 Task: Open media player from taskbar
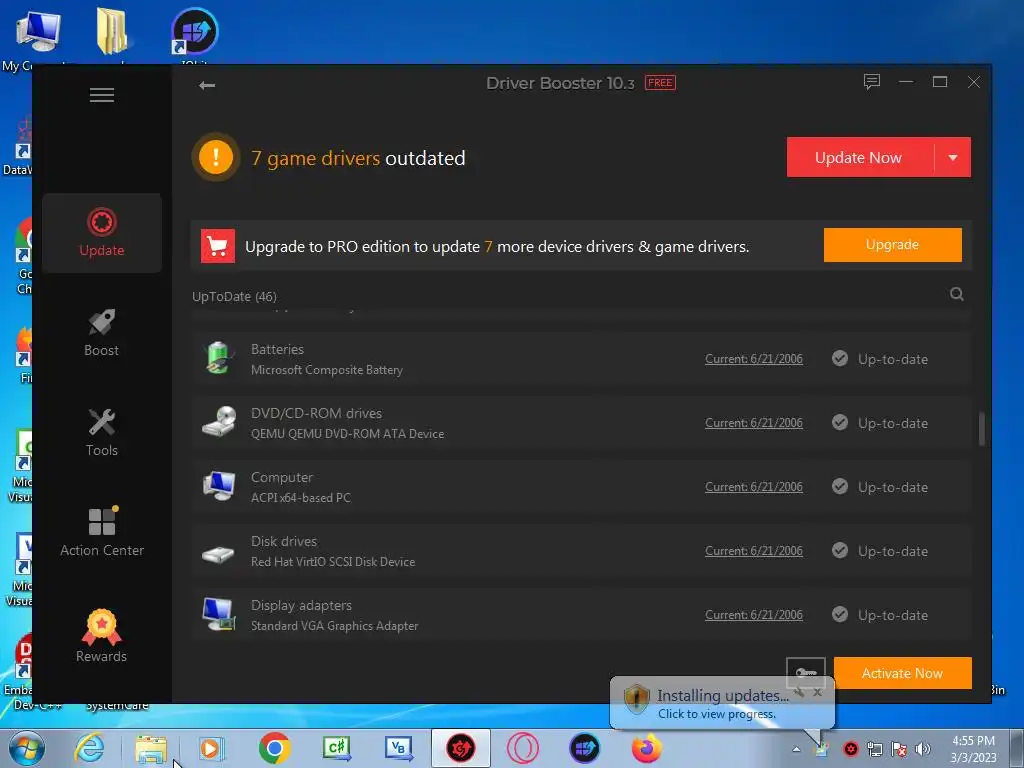click(211, 748)
